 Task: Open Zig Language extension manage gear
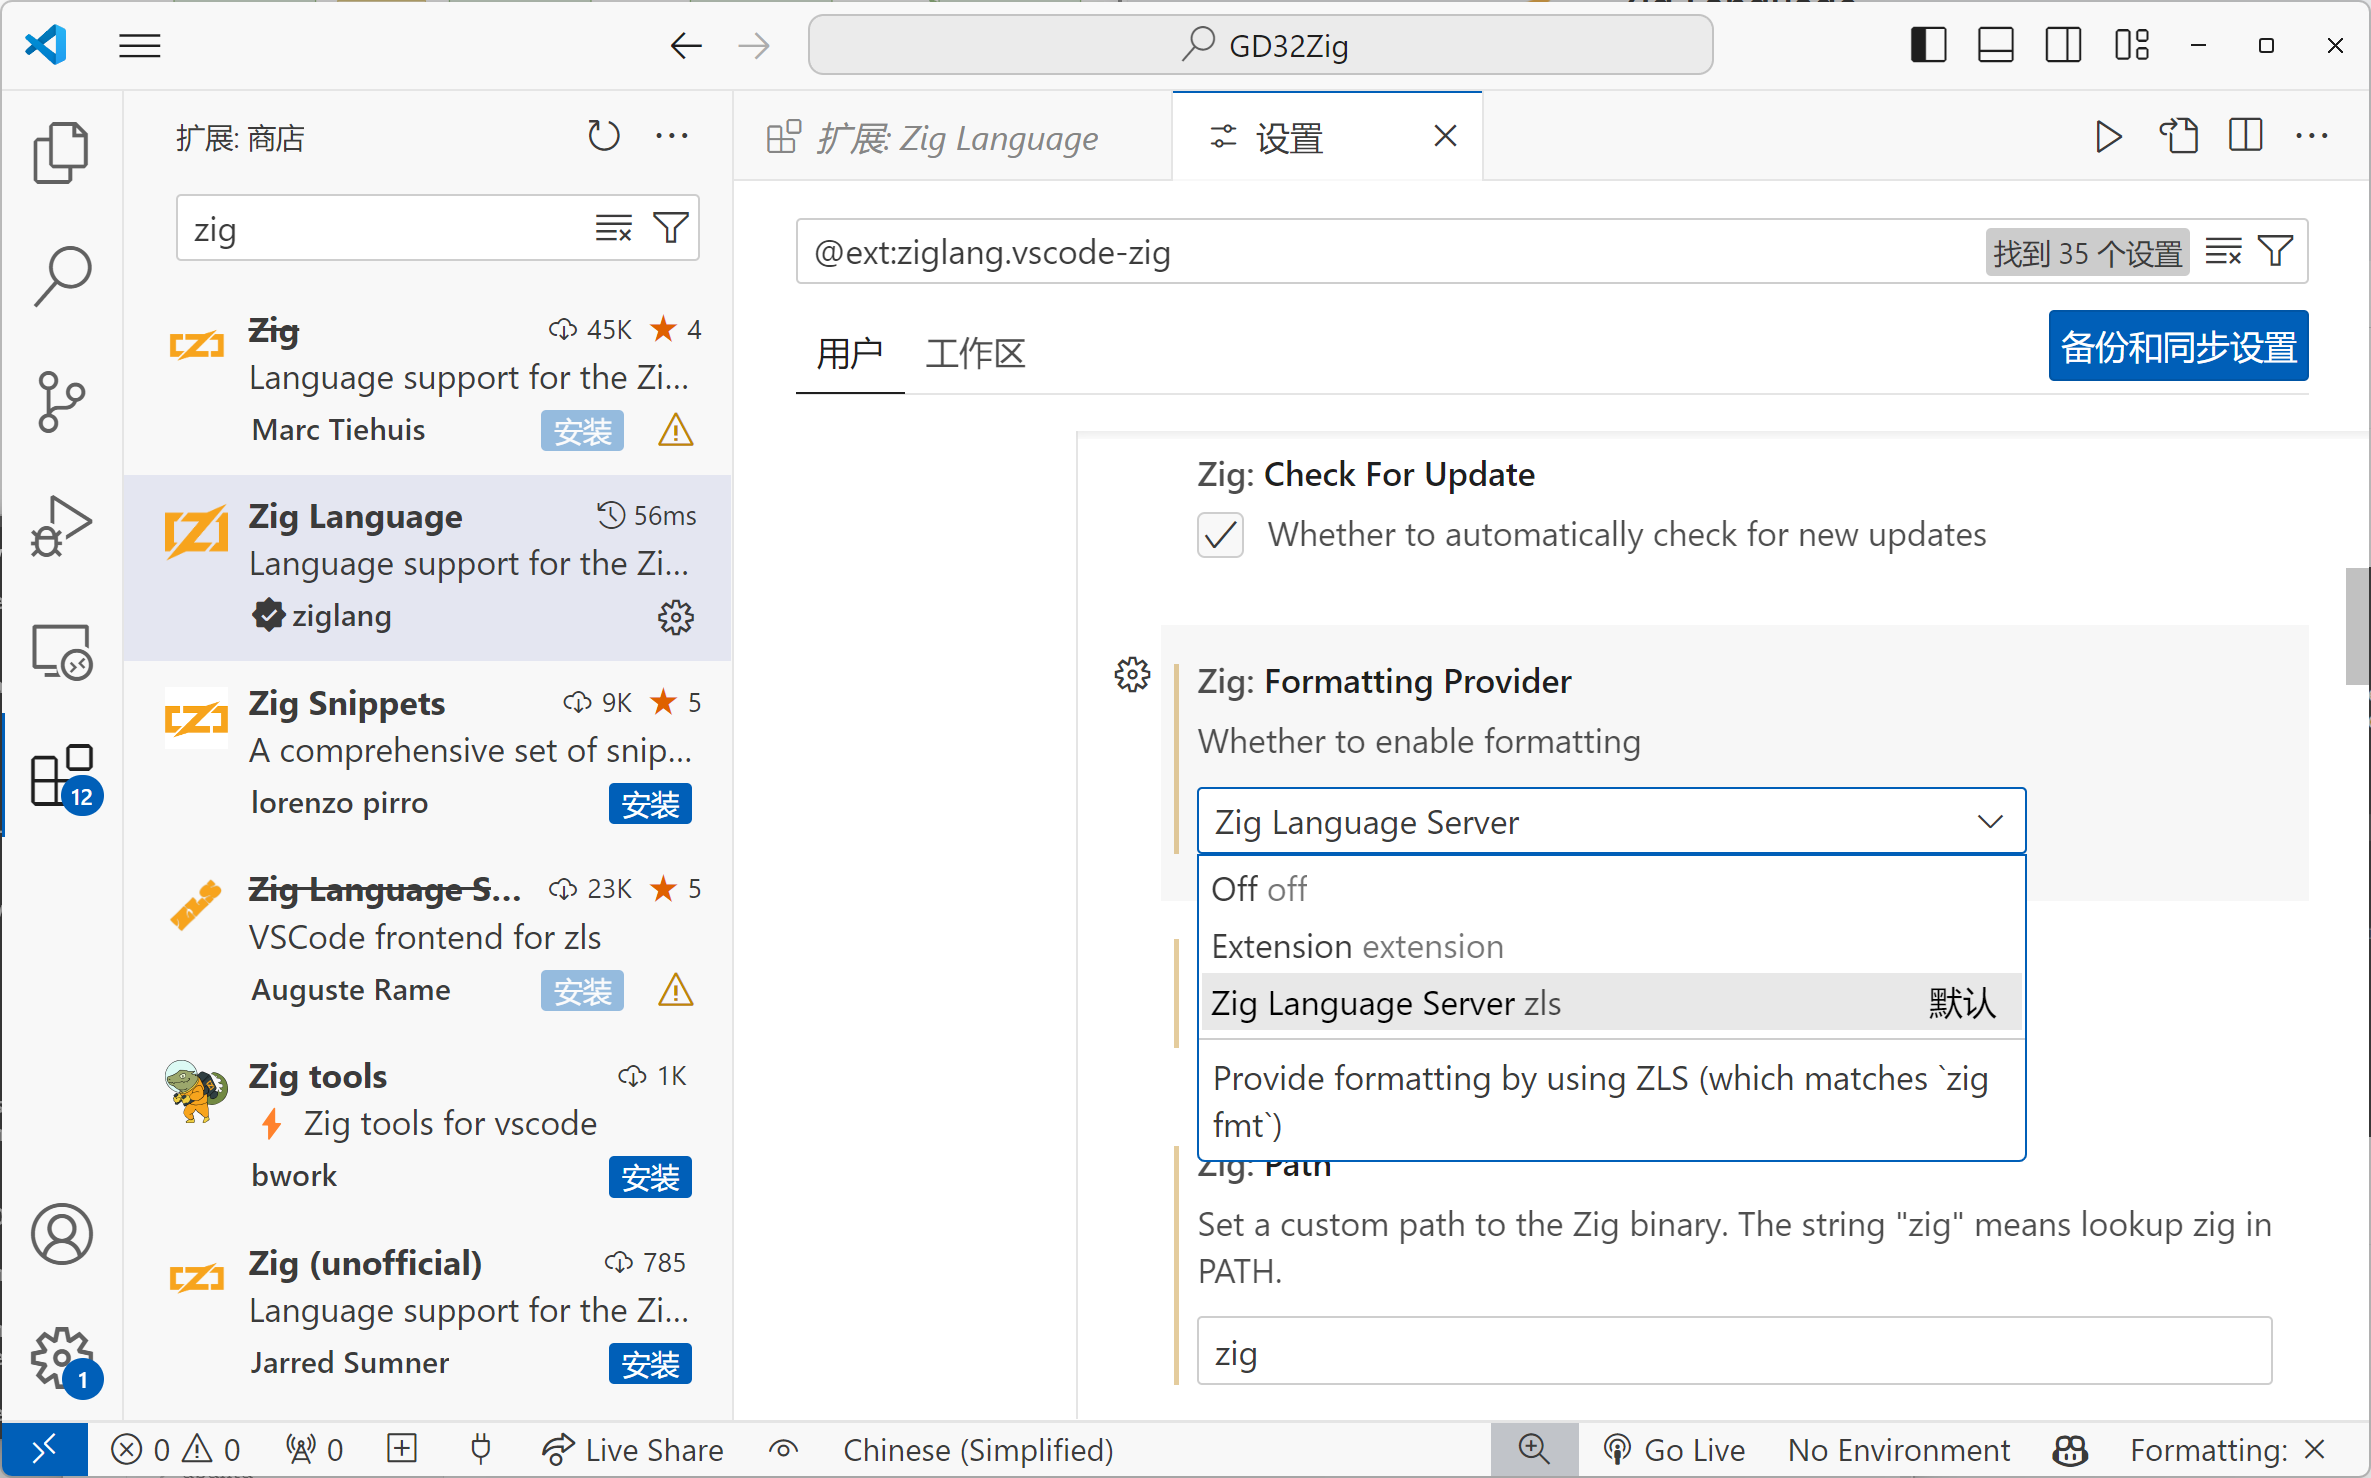click(x=676, y=617)
